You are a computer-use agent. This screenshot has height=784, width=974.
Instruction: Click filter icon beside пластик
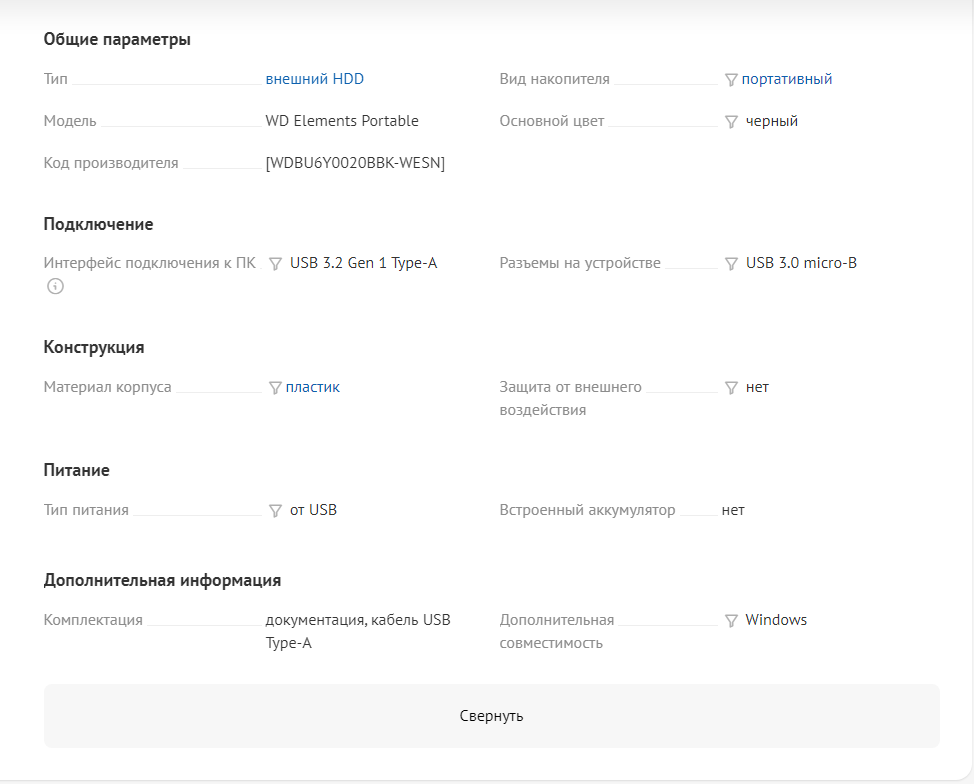[x=275, y=388]
